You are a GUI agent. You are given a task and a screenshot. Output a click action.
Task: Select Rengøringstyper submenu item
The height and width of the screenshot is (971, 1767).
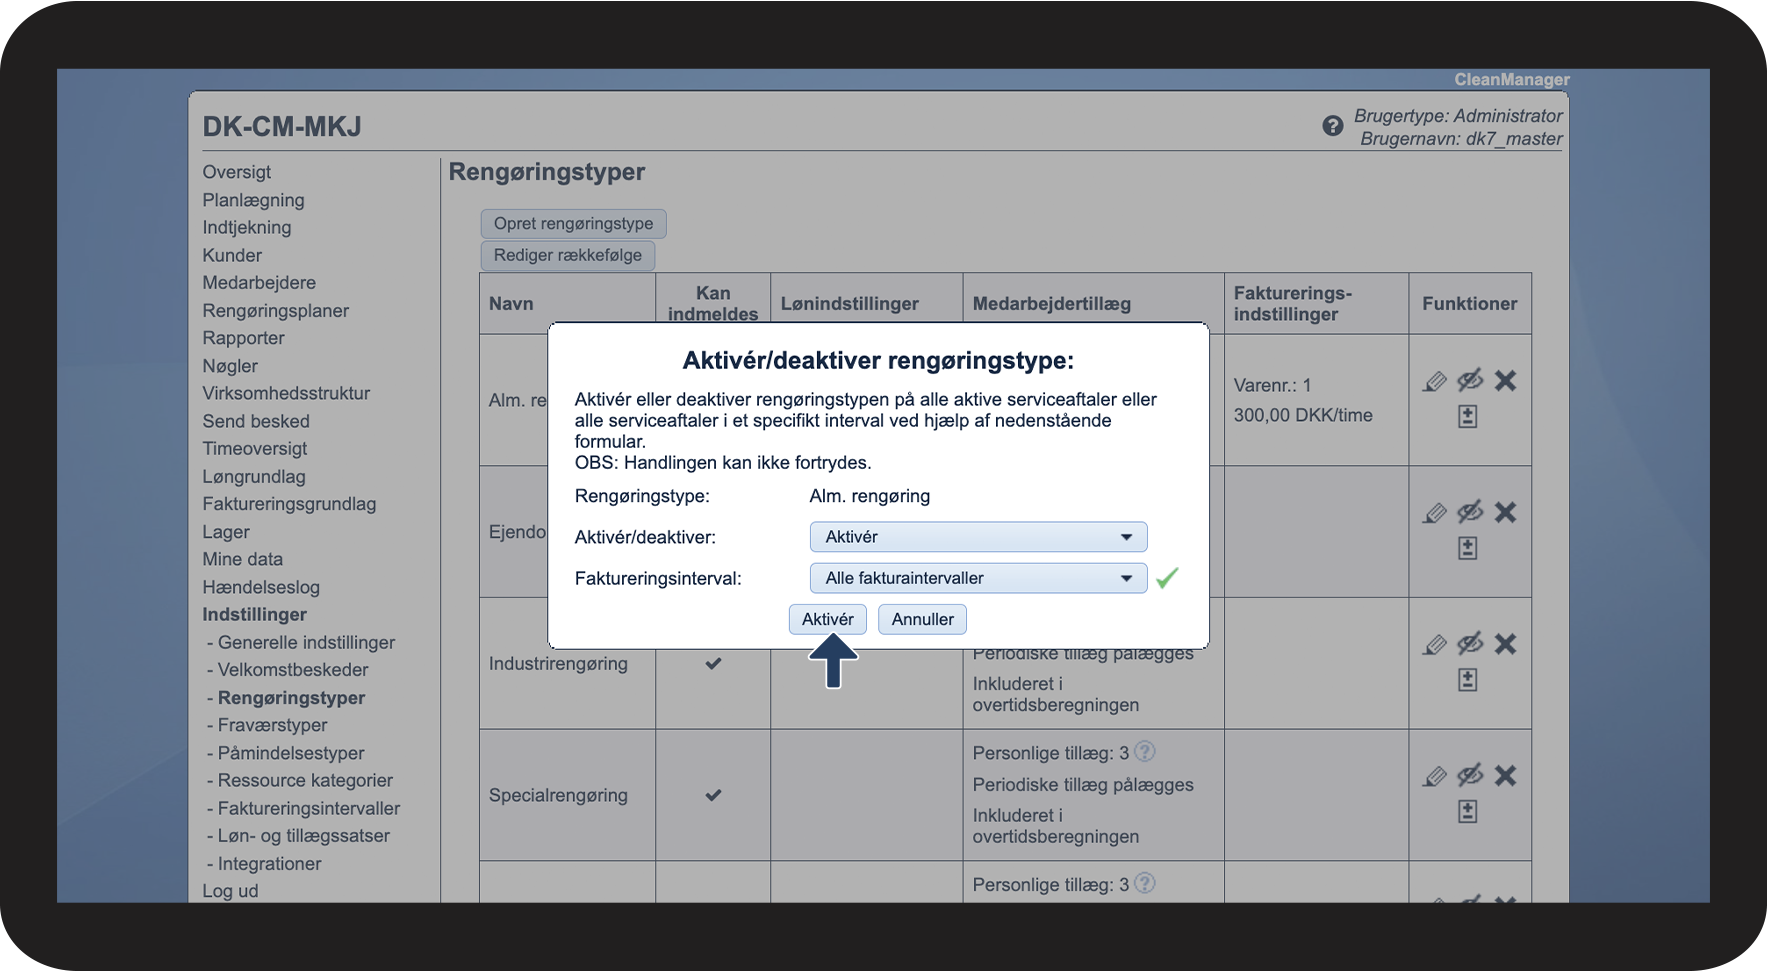tap(291, 698)
